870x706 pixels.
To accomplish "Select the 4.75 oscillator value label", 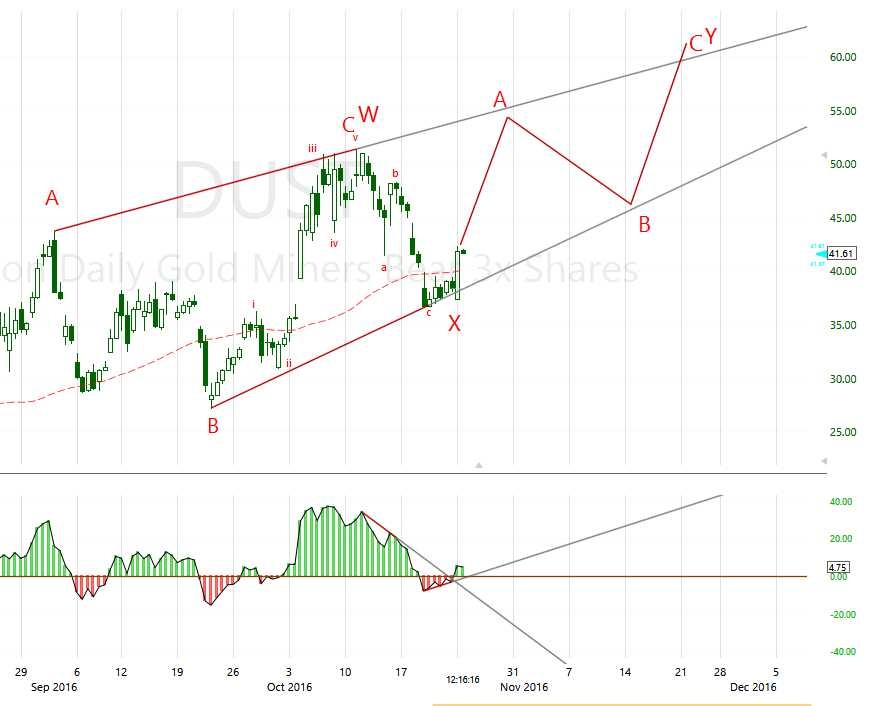I will point(837,567).
